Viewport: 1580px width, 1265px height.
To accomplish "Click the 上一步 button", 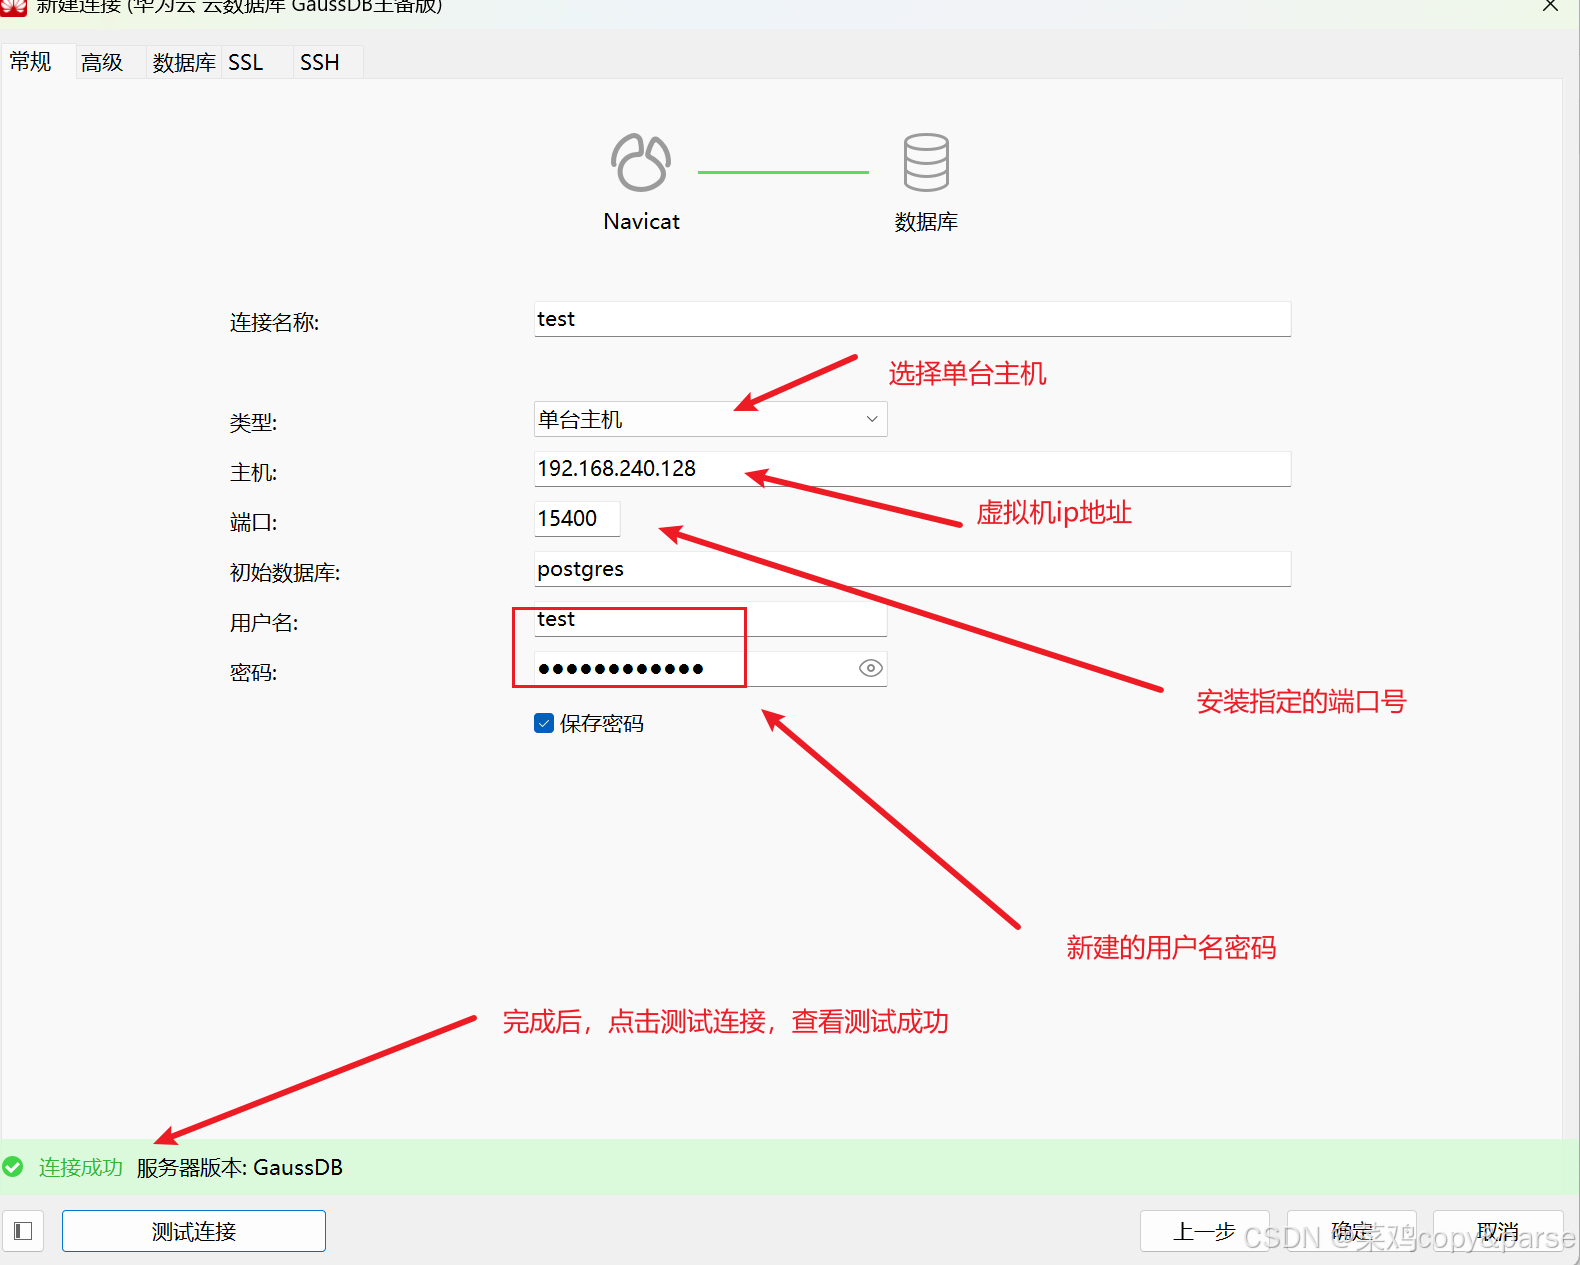I will coord(1205,1231).
